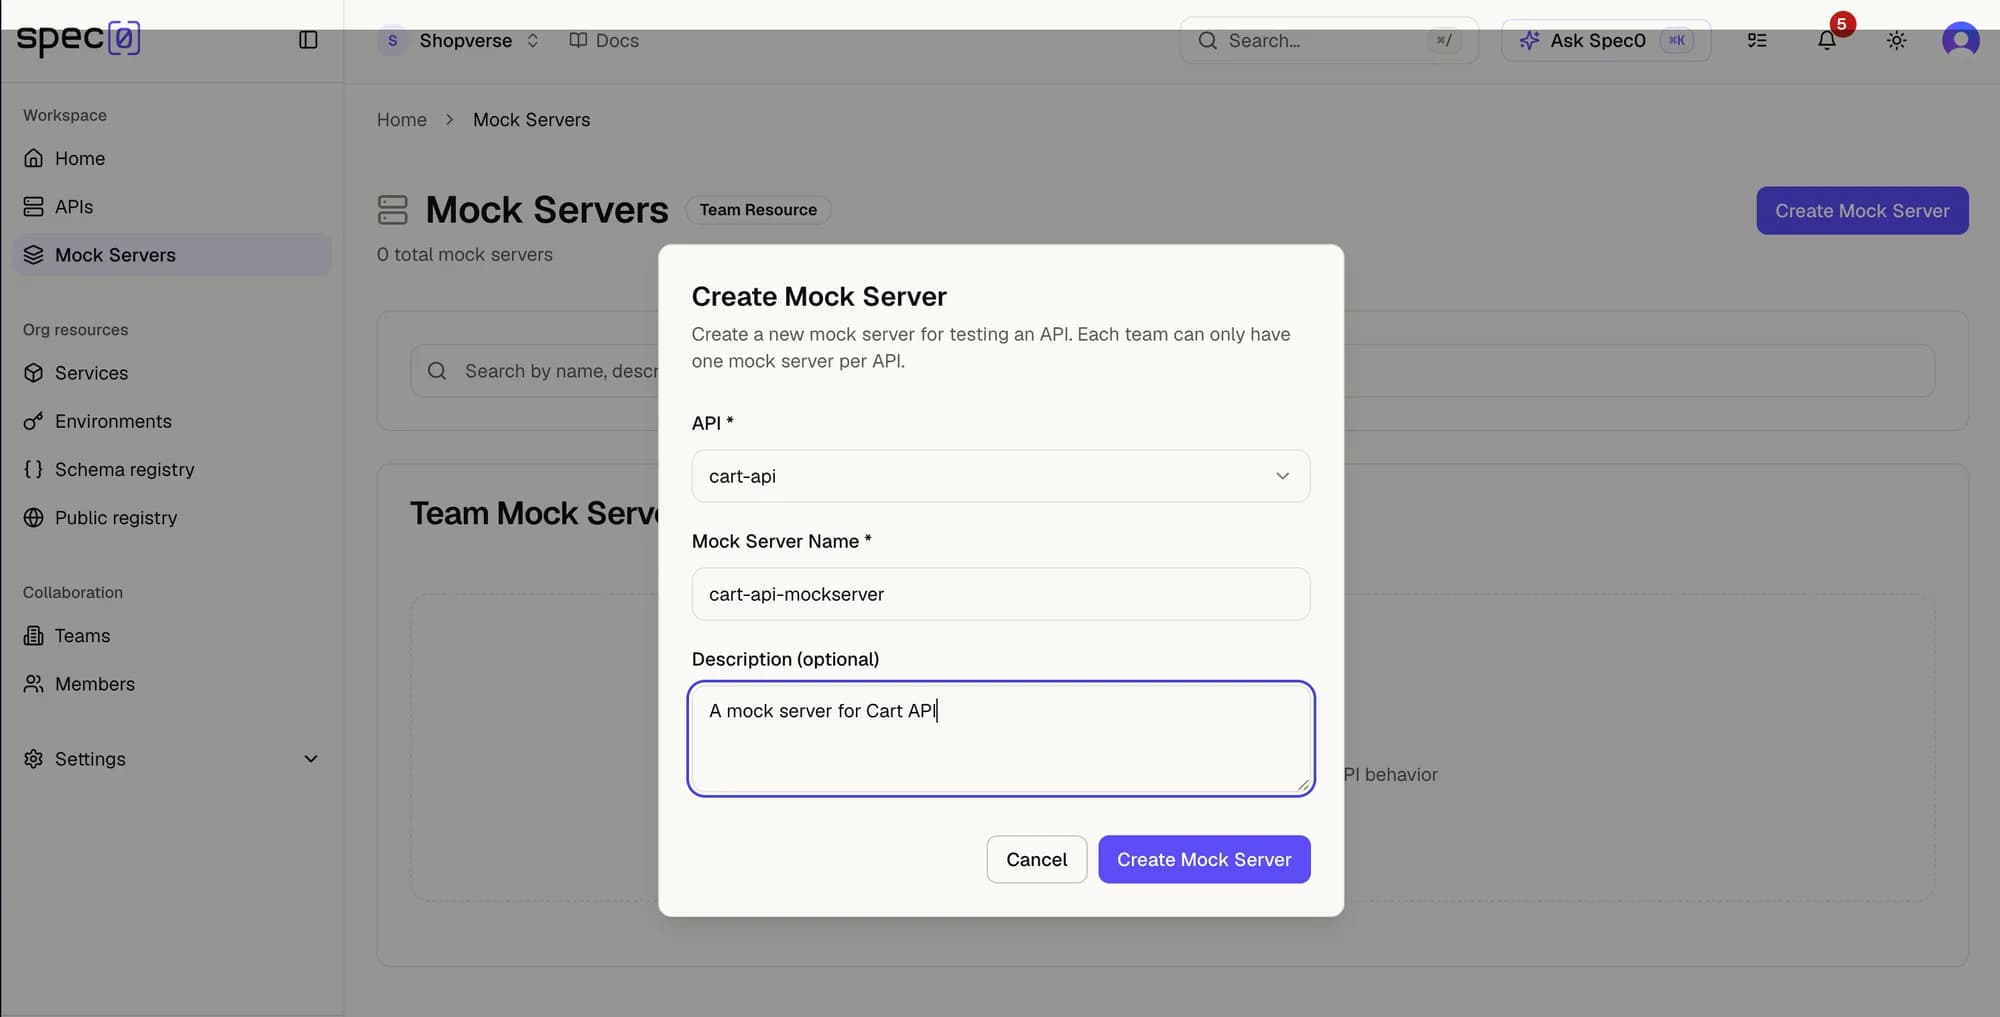Viewport: 2000px width, 1017px height.
Task: Click the 'Collaboration' section label
Action: click(x=73, y=593)
